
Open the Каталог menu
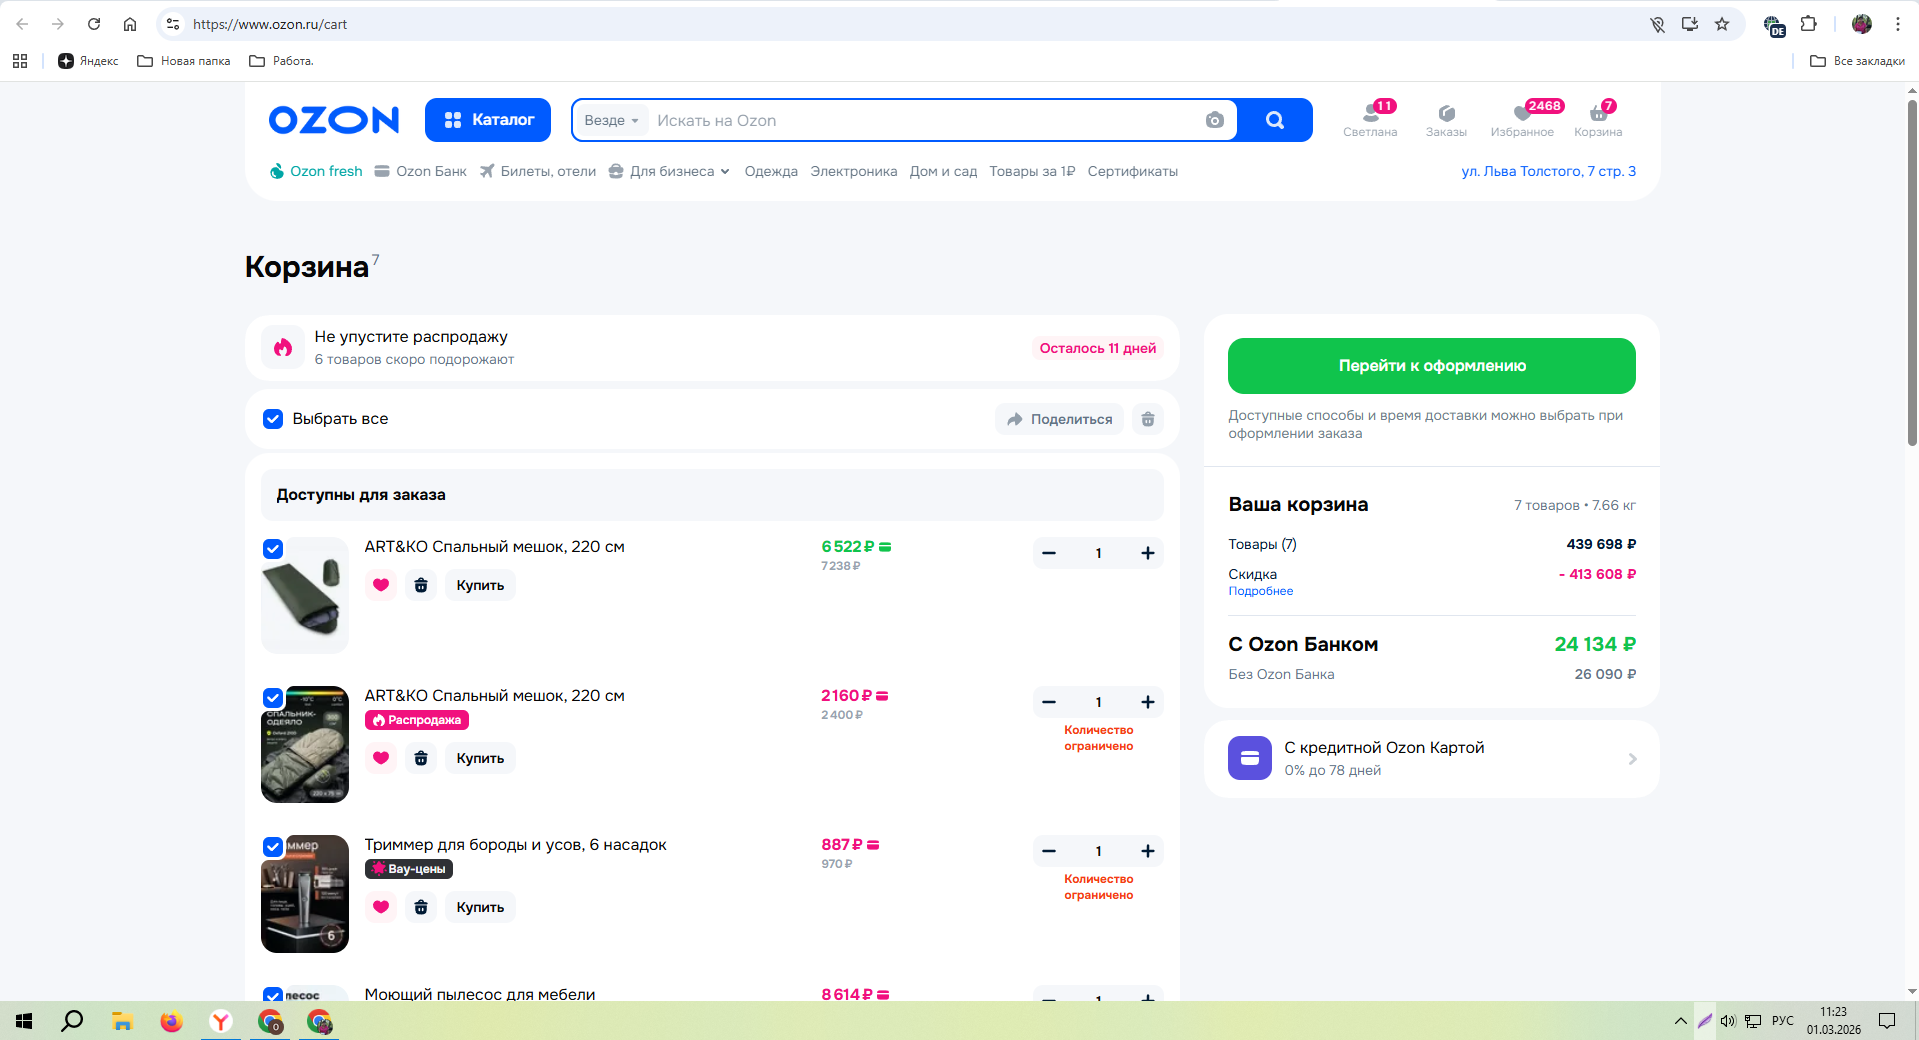click(x=488, y=120)
